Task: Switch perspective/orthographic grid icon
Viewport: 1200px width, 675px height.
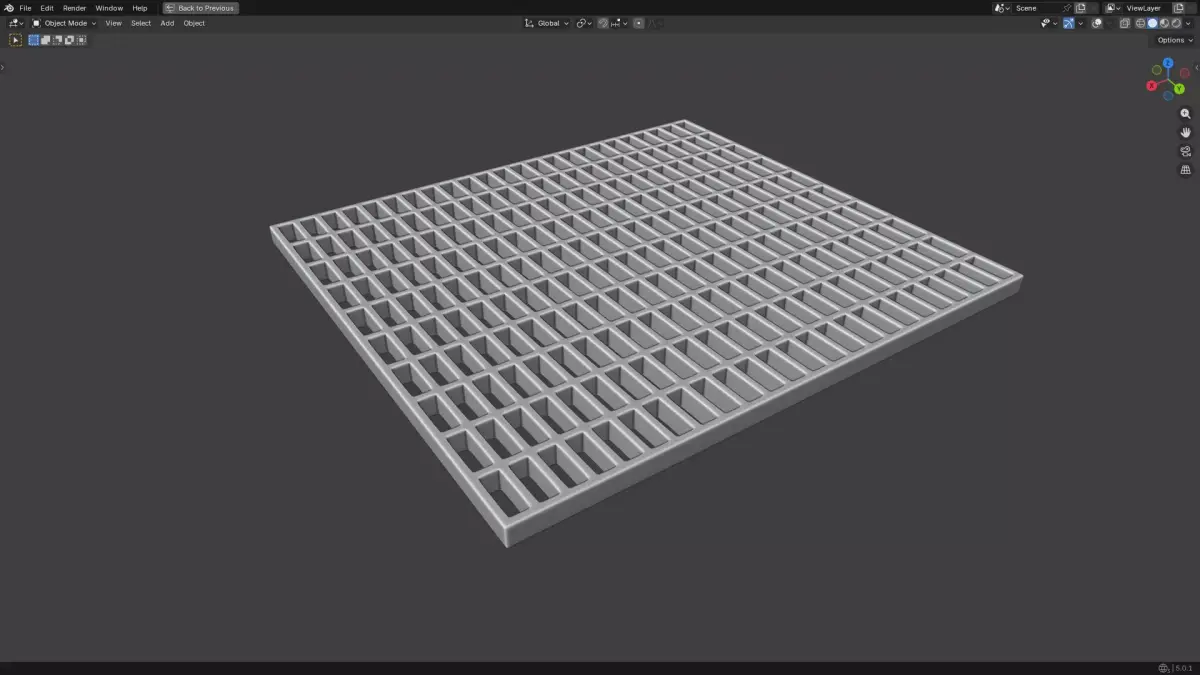Action: (x=1186, y=170)
